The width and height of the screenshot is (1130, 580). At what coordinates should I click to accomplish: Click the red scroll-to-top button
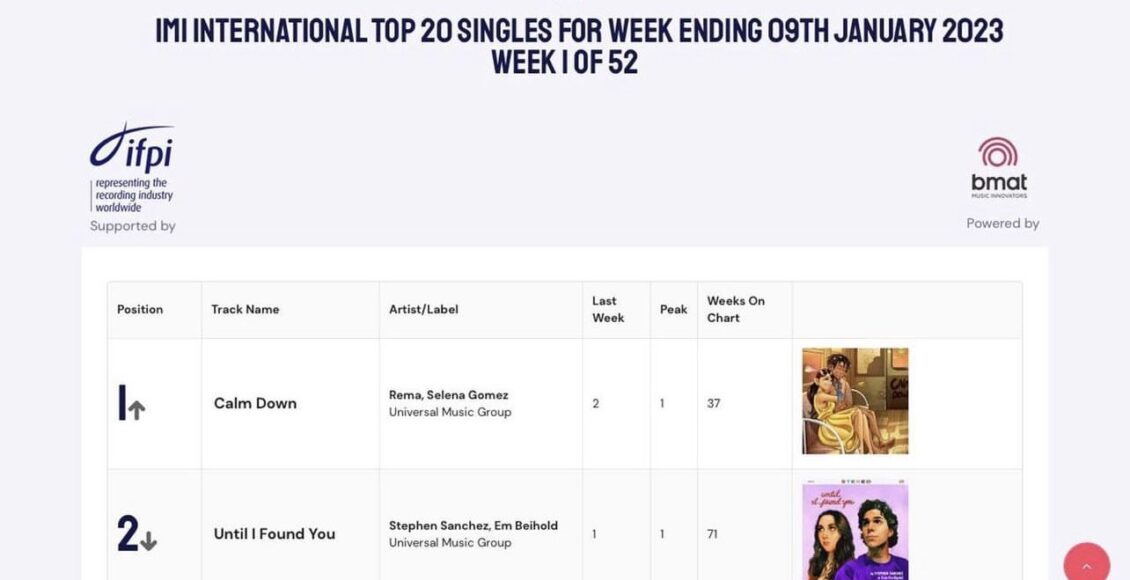(x=1086, y=564)
